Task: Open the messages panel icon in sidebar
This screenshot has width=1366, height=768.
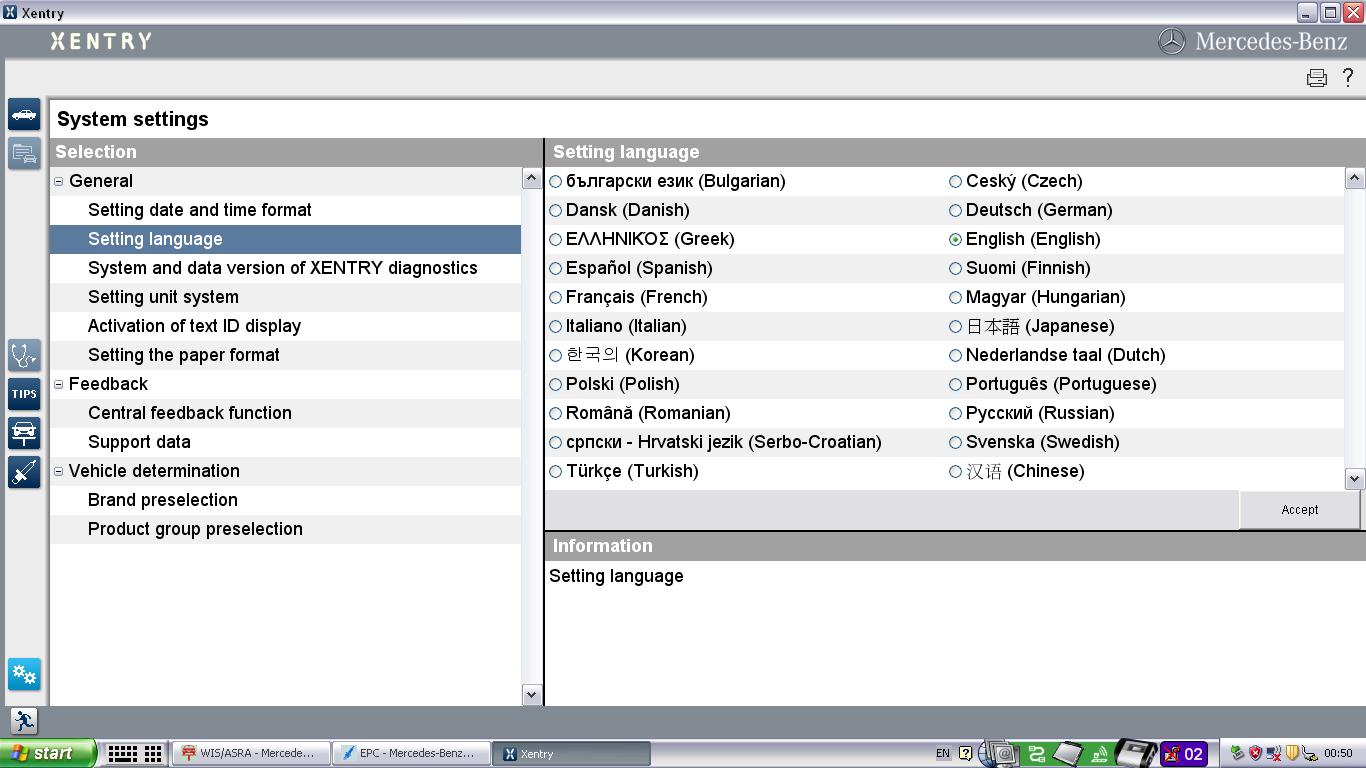Action: (x=23, y=154)
